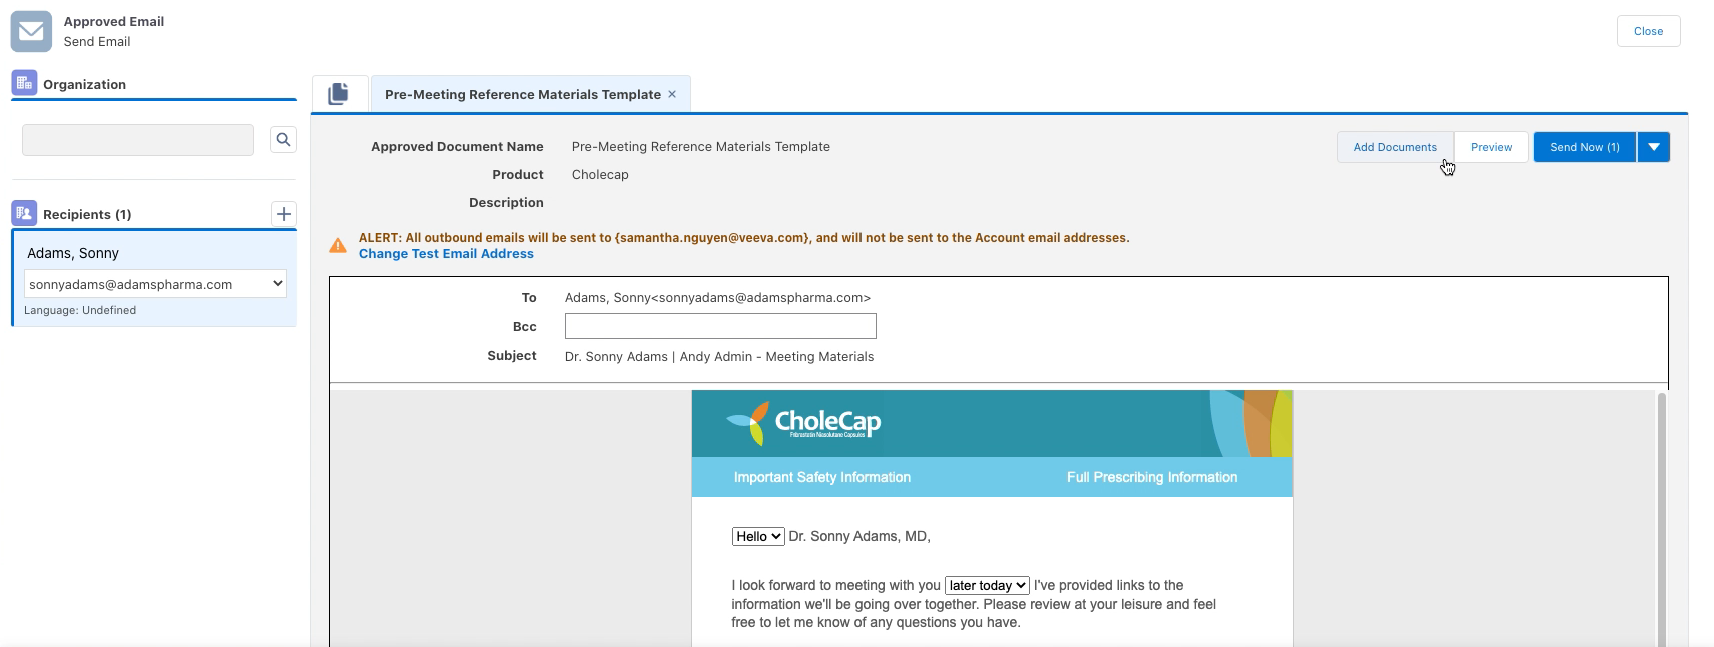Screen dimensions: 1714x647
Task: Open the recipient email address dropdown
Action: [x=155, y=284]
